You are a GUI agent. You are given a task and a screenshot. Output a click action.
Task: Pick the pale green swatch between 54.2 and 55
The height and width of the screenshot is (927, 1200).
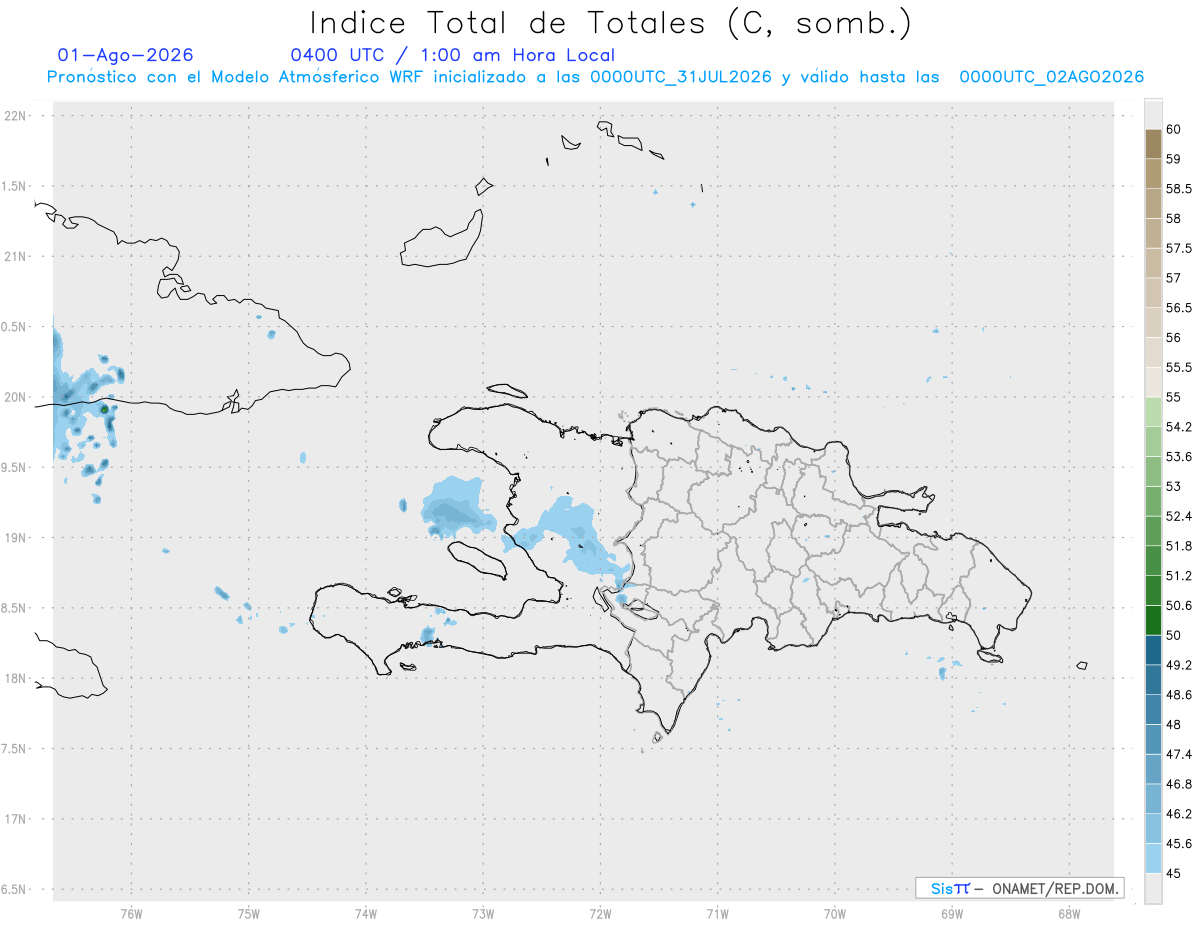click(1153, 412)
